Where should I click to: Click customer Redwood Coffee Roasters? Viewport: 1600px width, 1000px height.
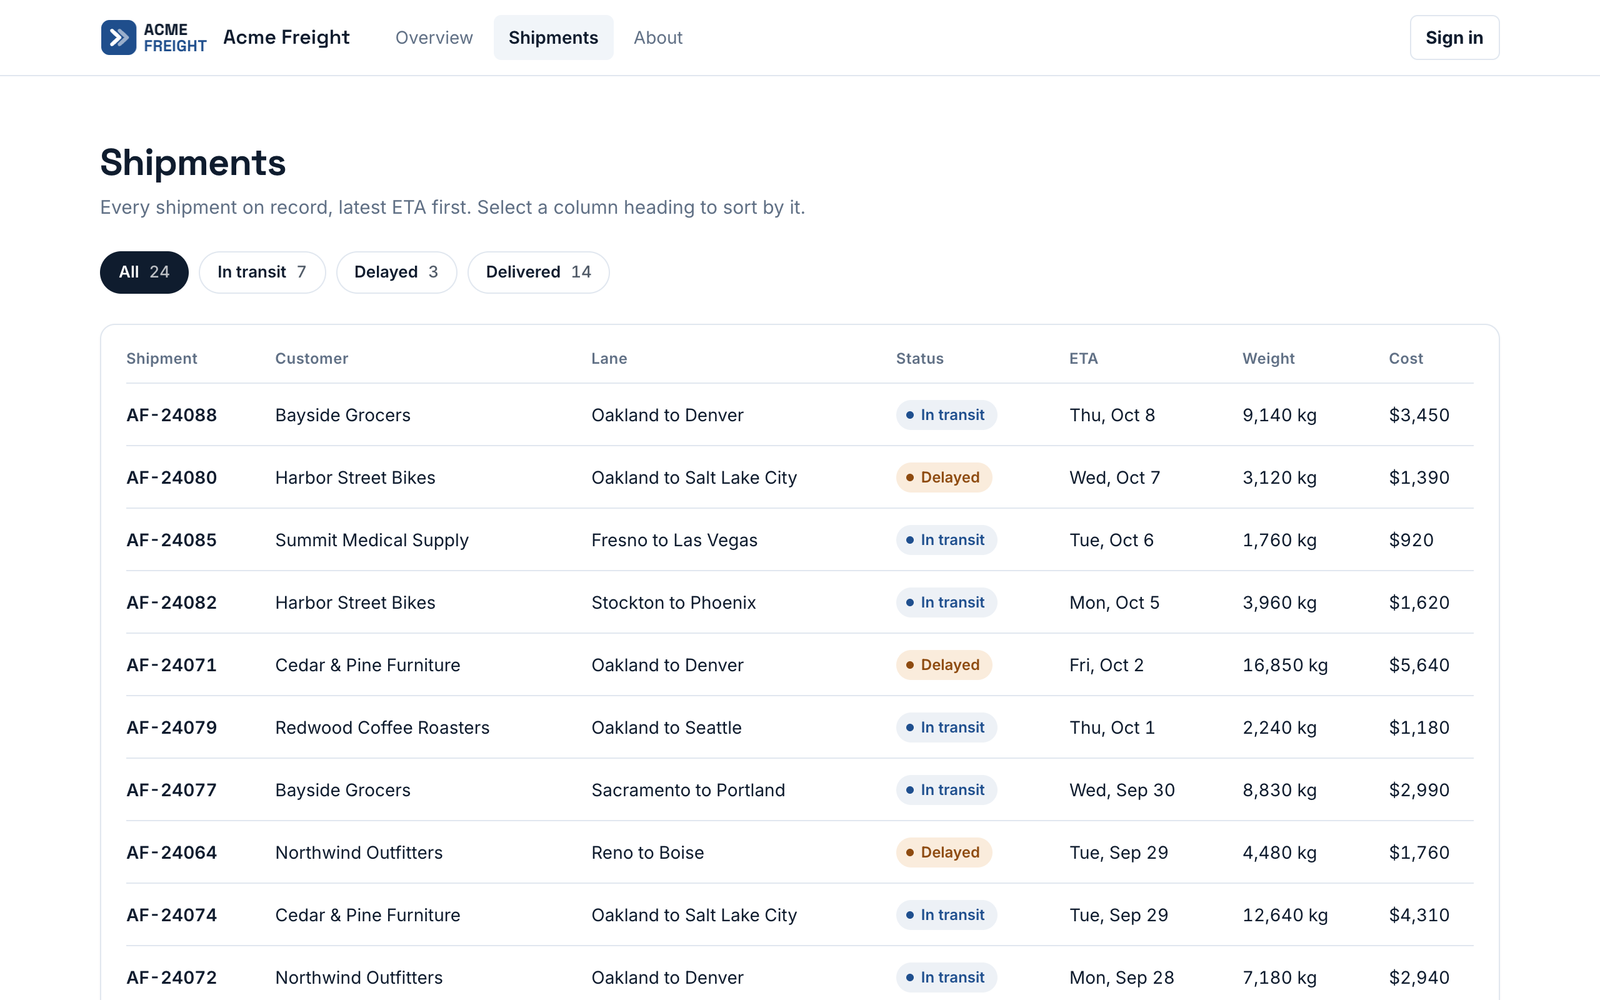click(382, 728)
